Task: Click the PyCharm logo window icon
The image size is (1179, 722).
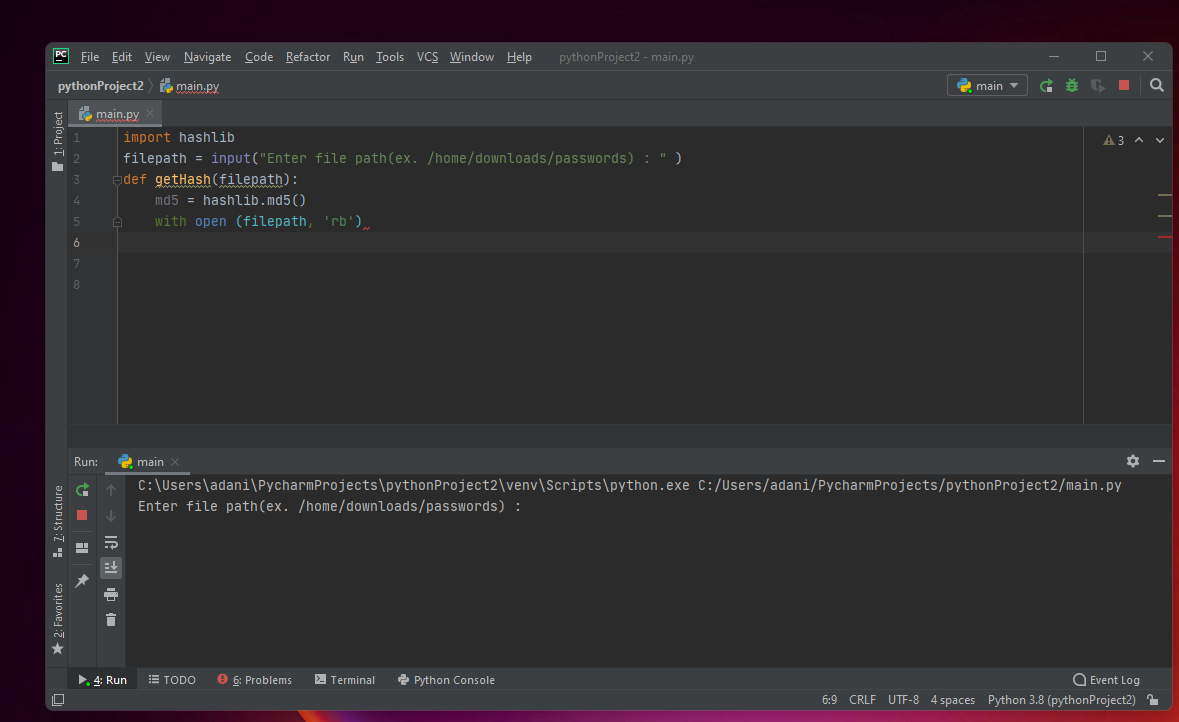Action: click(61, 56)
